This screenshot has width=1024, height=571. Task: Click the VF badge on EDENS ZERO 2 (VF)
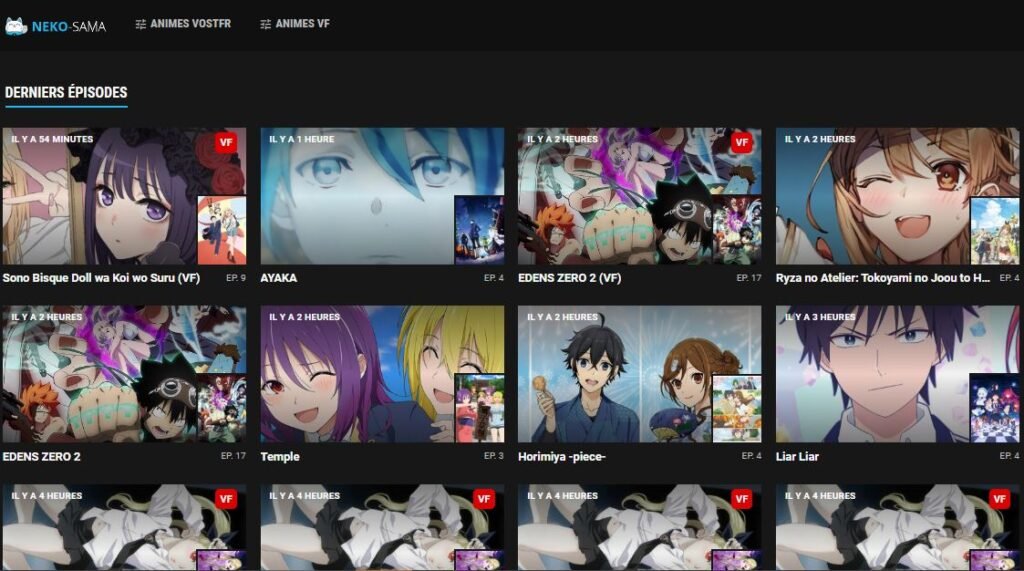click(x=741, y=142)
